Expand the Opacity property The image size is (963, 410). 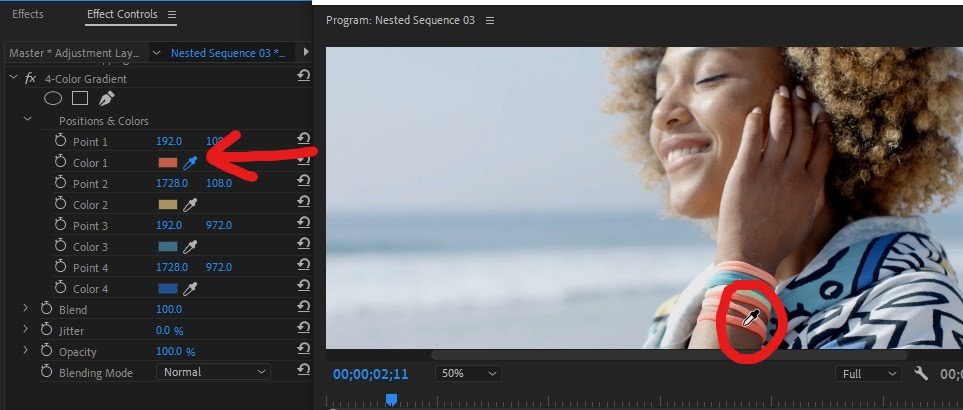[26, 350]
